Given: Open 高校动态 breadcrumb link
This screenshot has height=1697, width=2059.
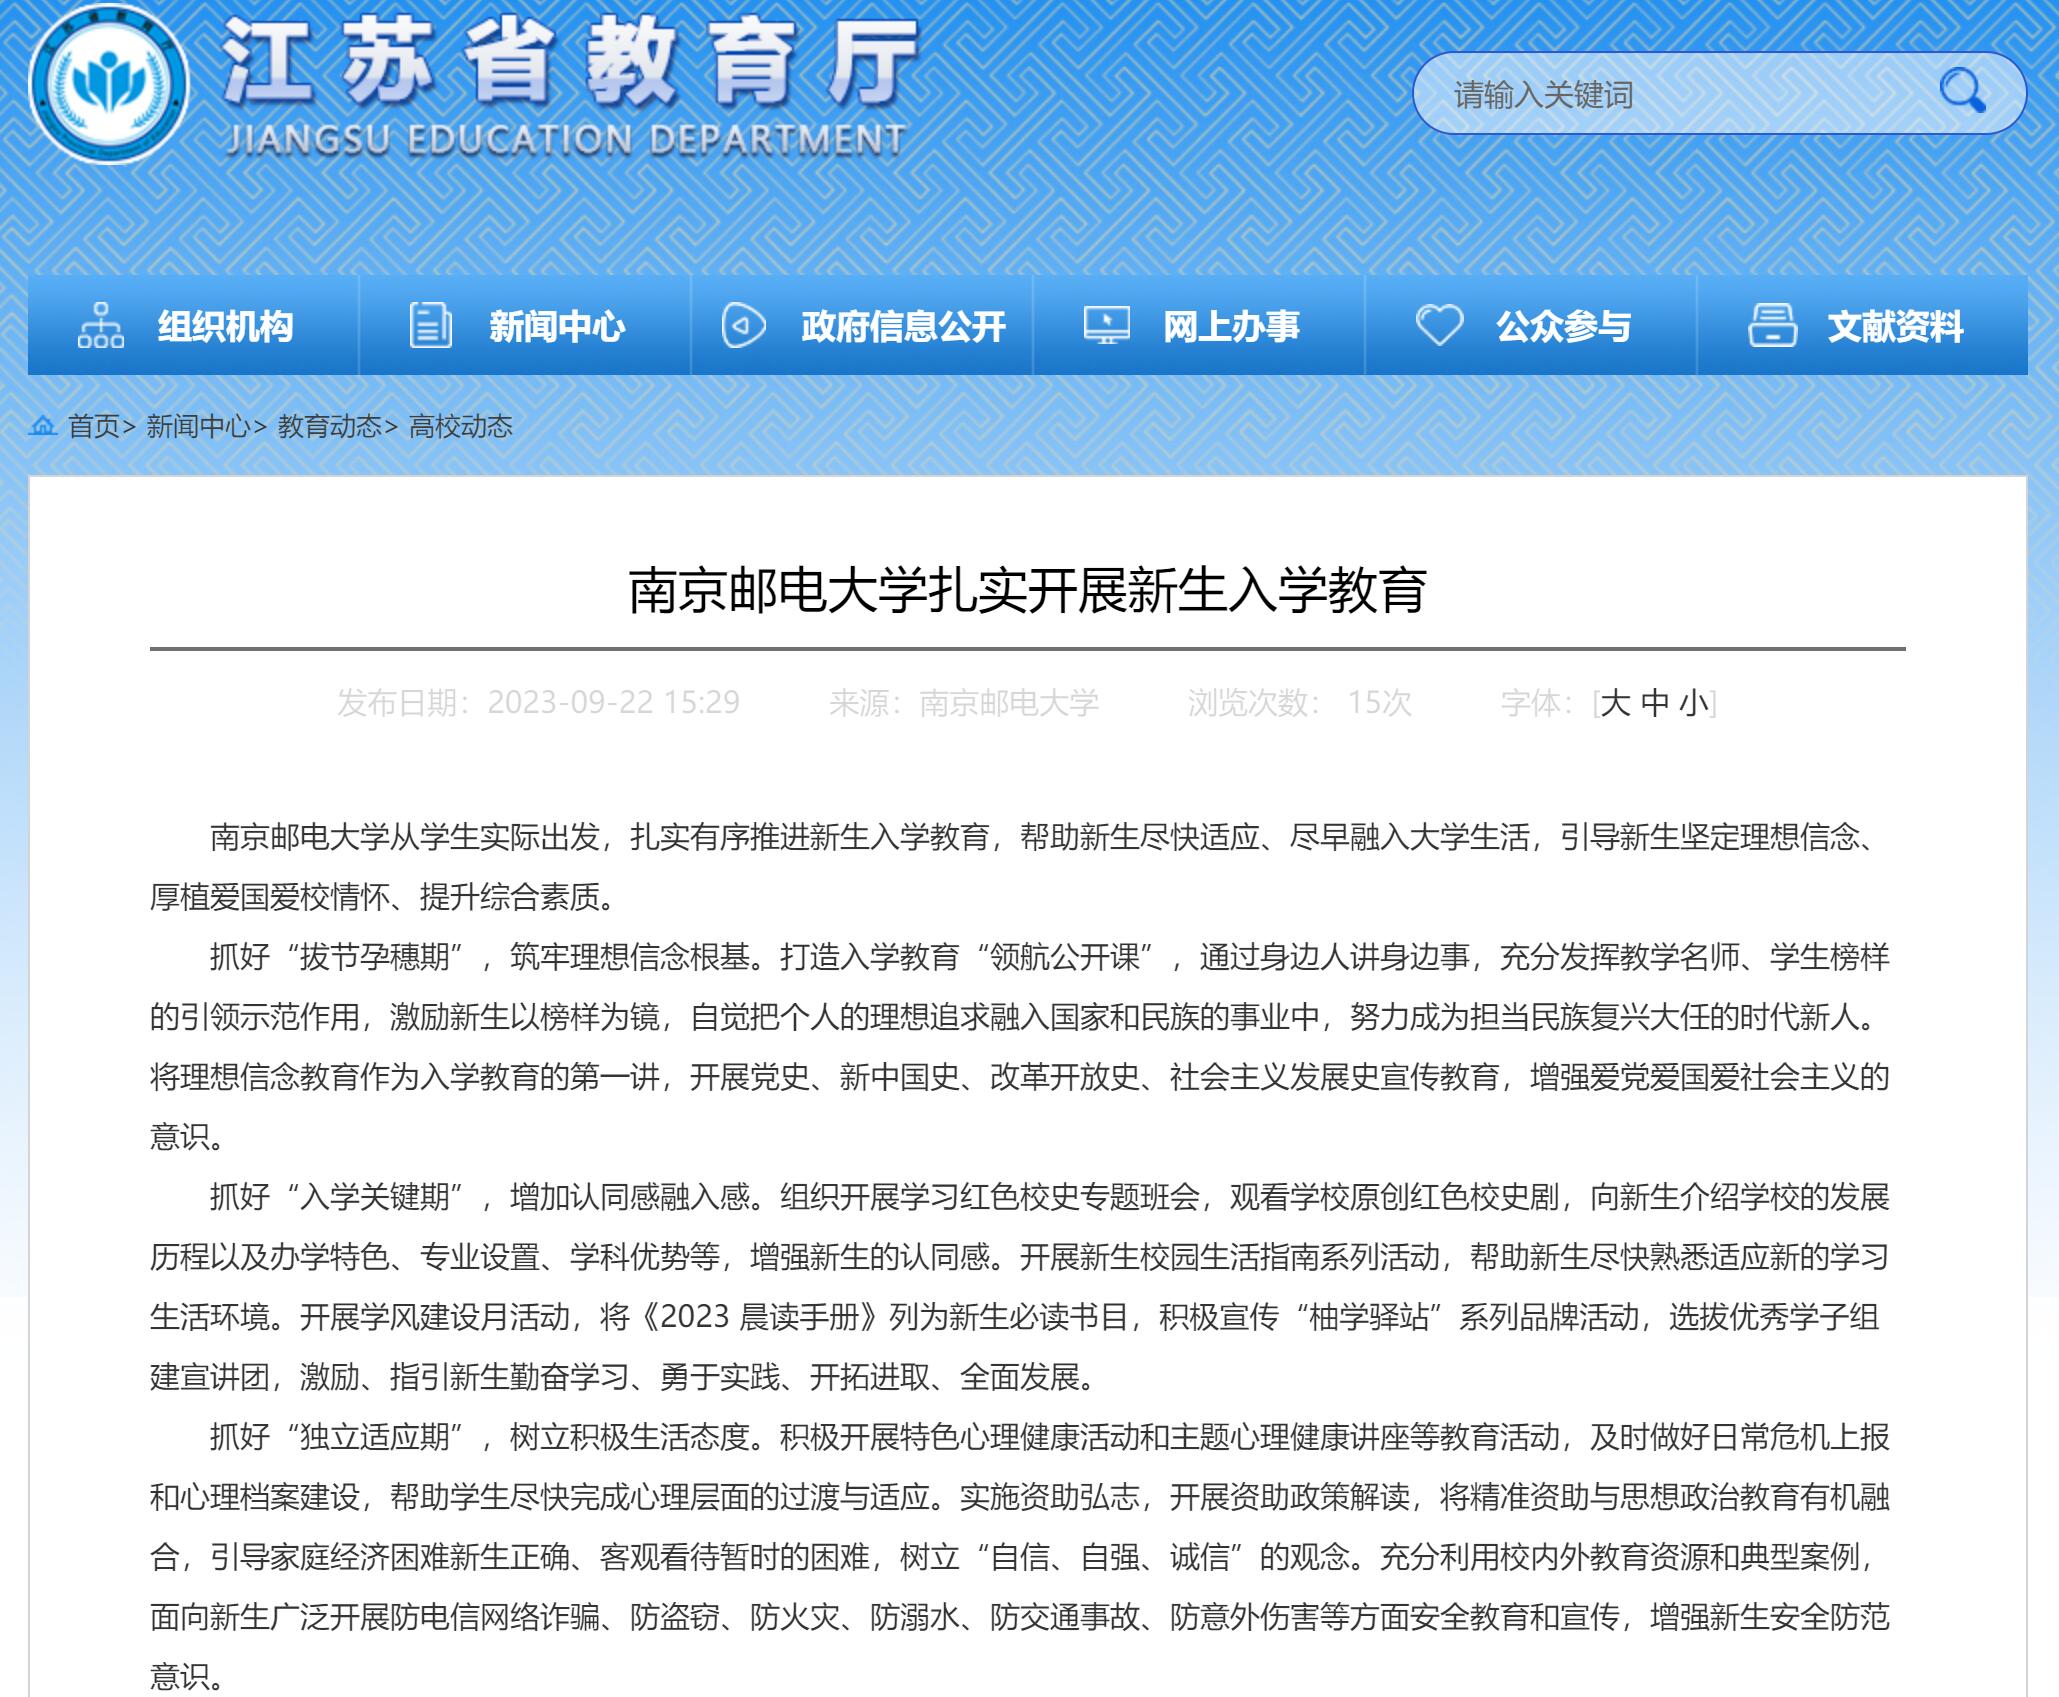Looking at the screenshot, I should [461, 427].
